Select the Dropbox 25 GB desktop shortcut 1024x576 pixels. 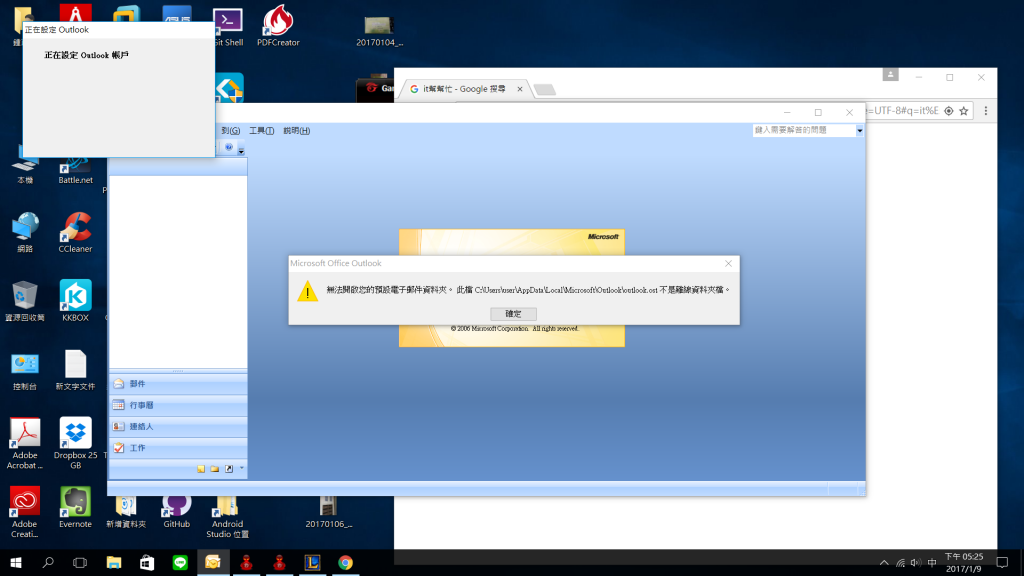(76, 443)
